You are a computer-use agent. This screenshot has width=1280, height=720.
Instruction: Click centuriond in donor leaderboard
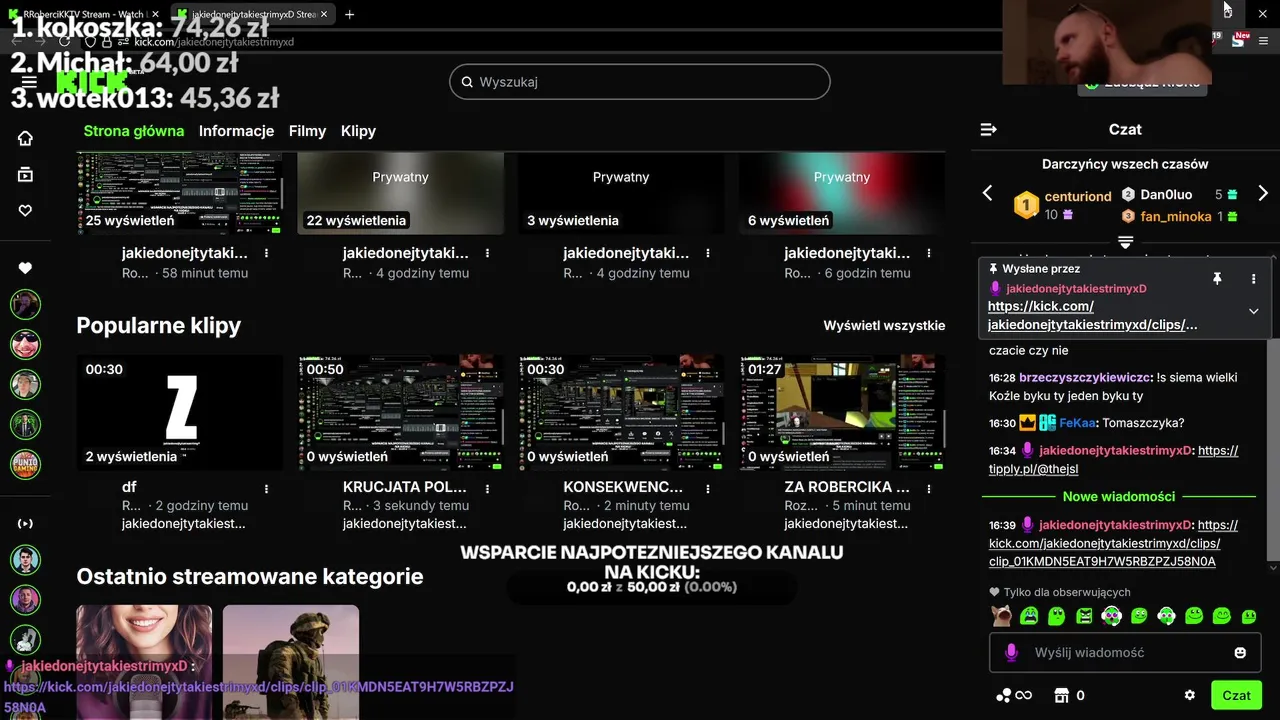click(1078, 197)
